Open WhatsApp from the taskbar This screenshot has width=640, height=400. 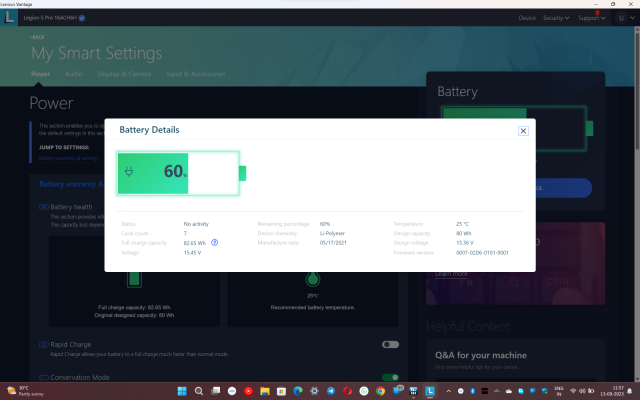tap(364, 391)
